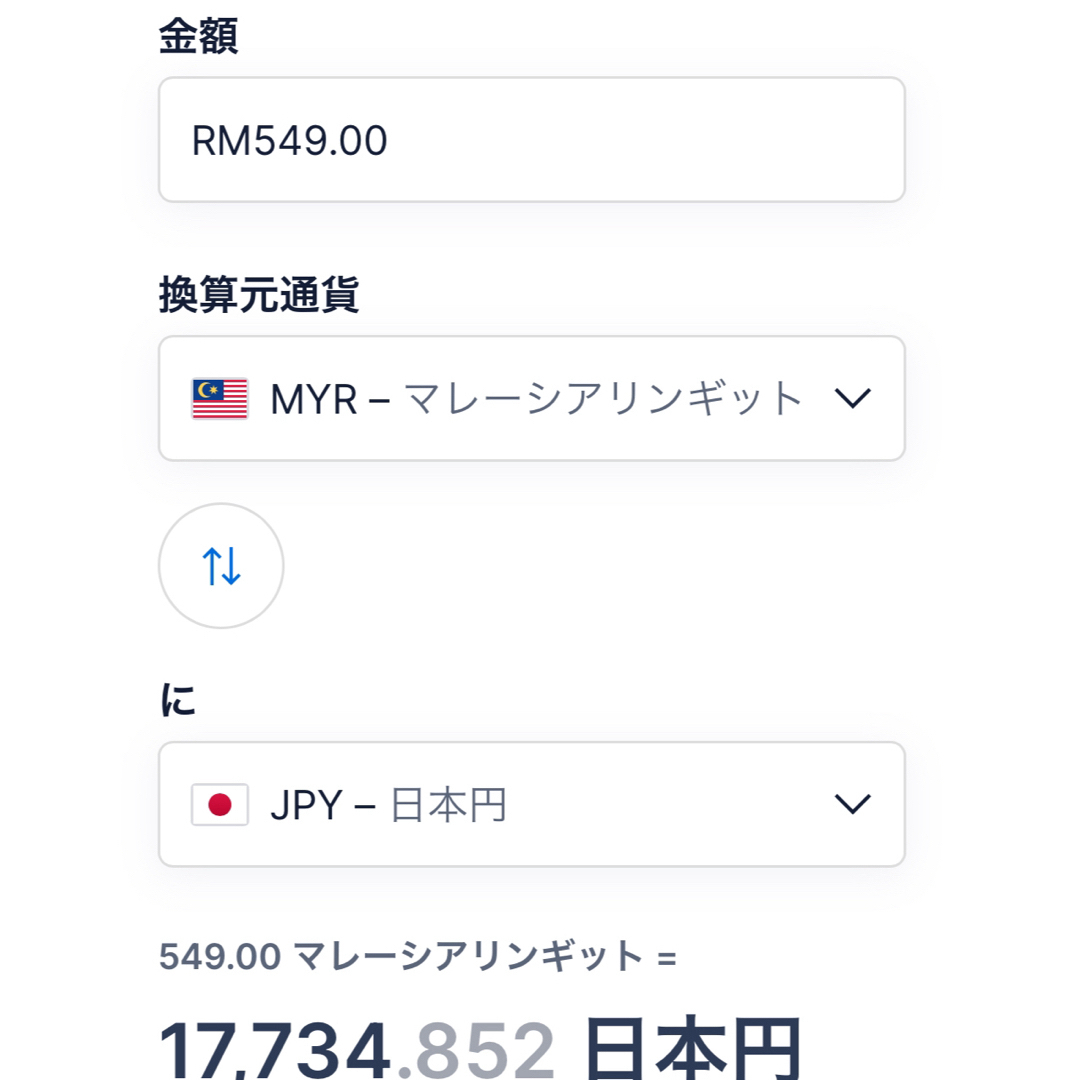Image resolution: width=1080 pixels, height=1080 pixels.
Task: Open the 換算元通貨 source currency dropdown
Action: pyautogui.click(x=532, y=398)
